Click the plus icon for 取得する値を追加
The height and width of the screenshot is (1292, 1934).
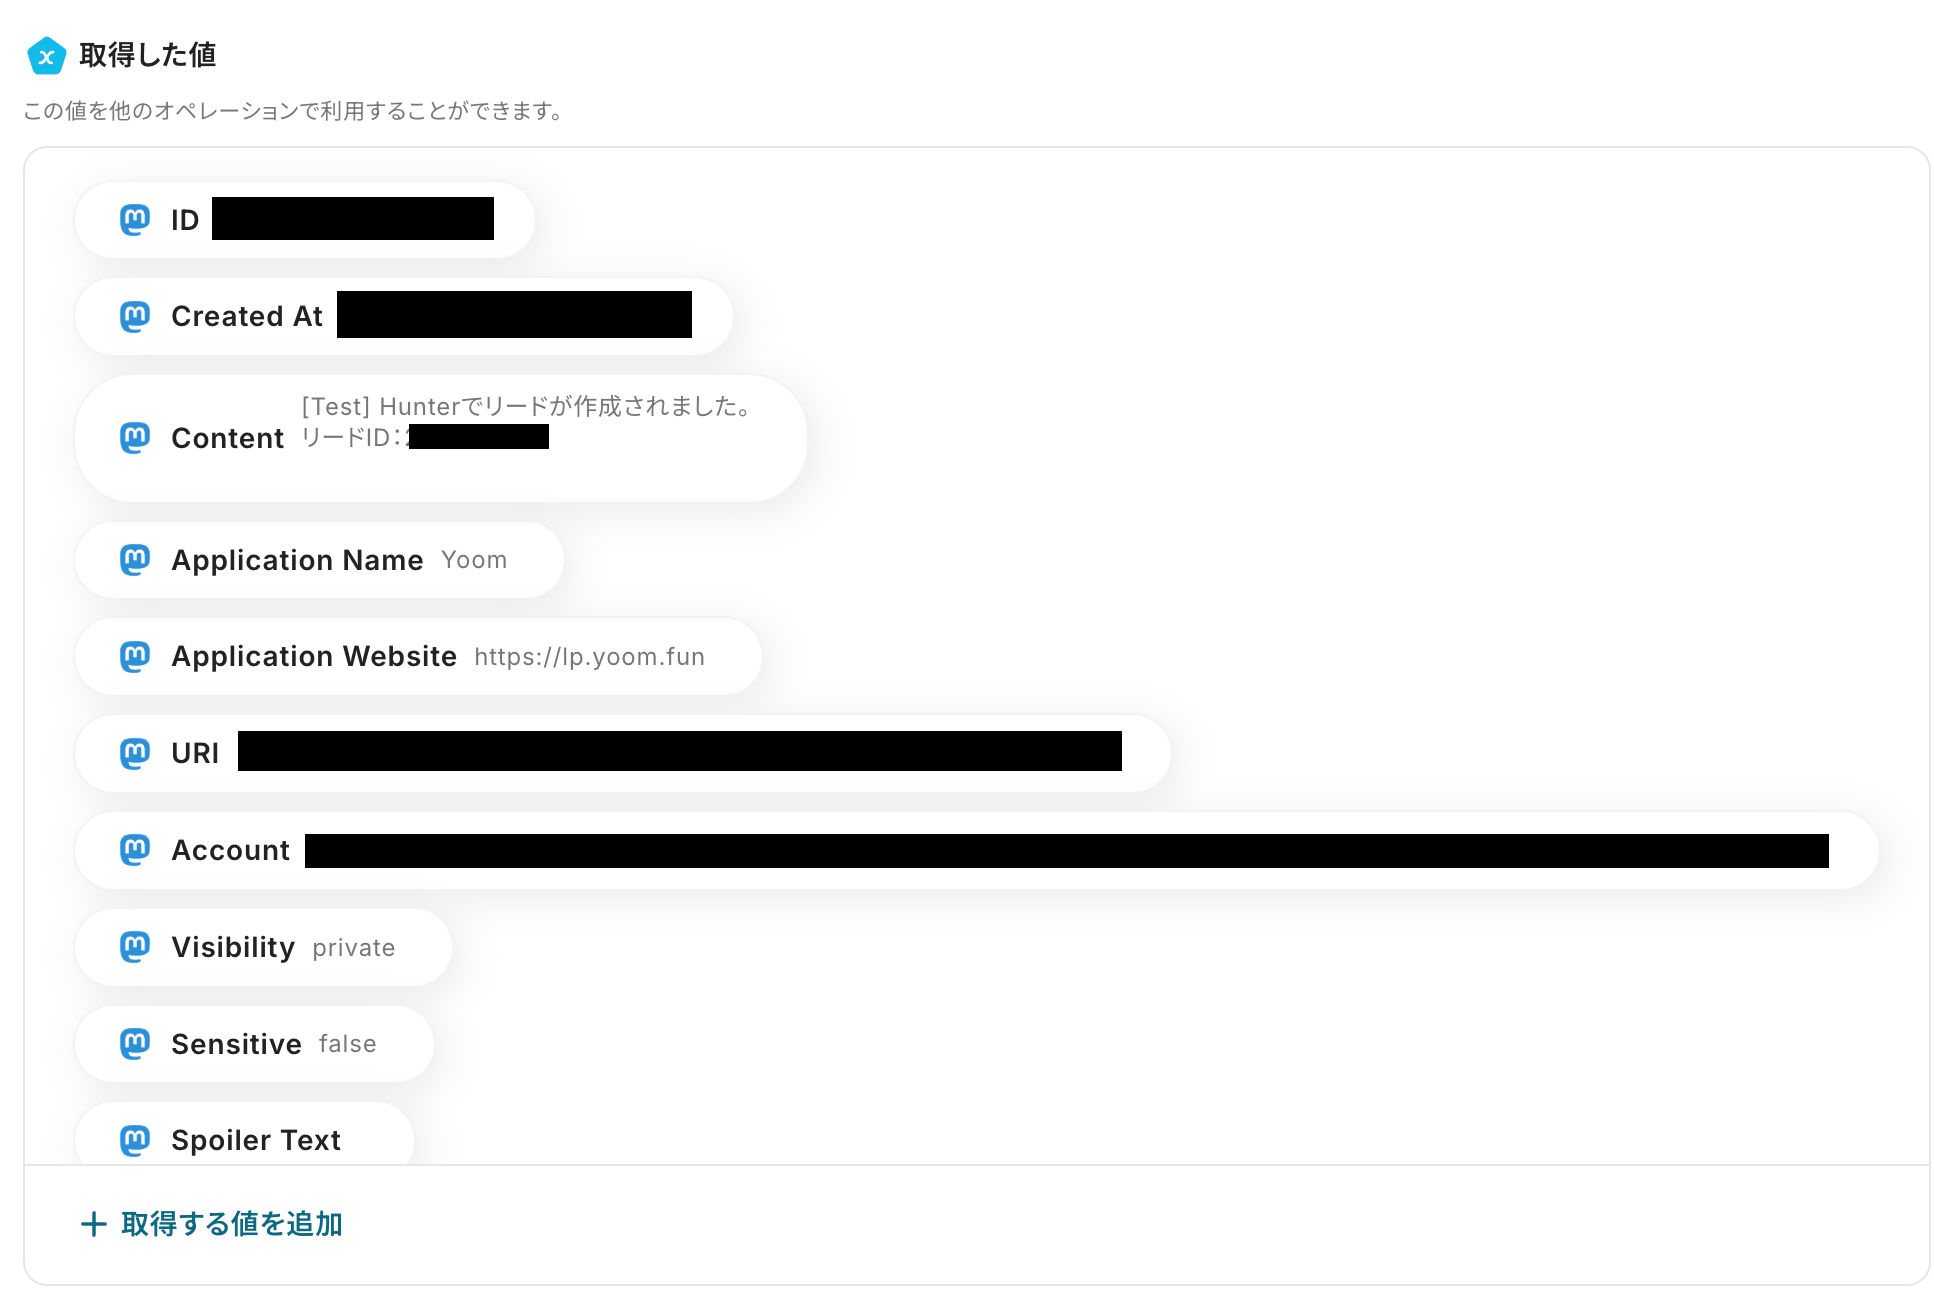click(x=93, y=1224)
